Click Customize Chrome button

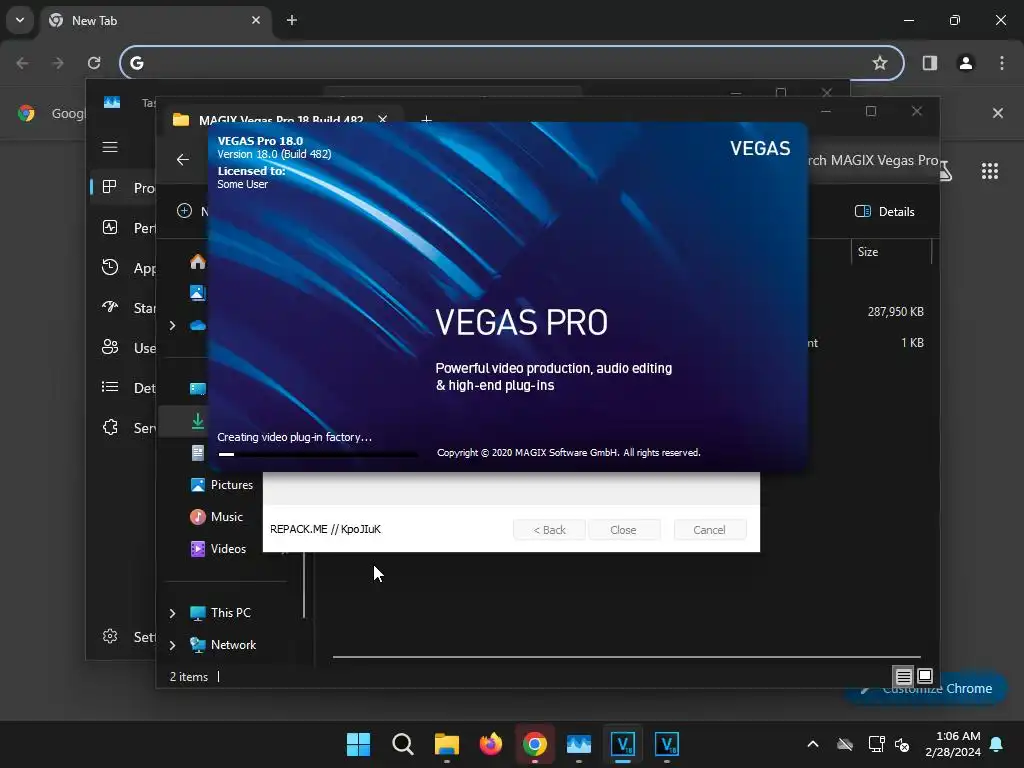(926, 688)
